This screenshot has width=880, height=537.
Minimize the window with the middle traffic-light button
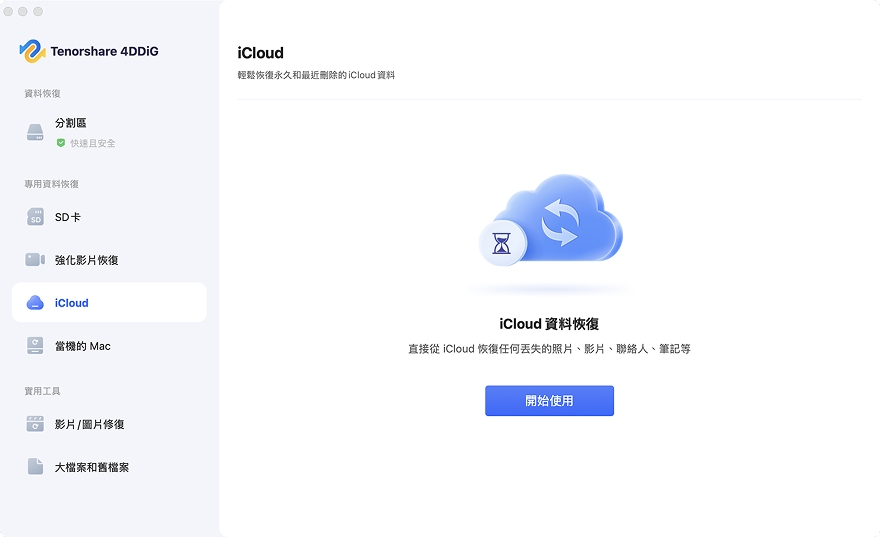(x=23, y=11)
